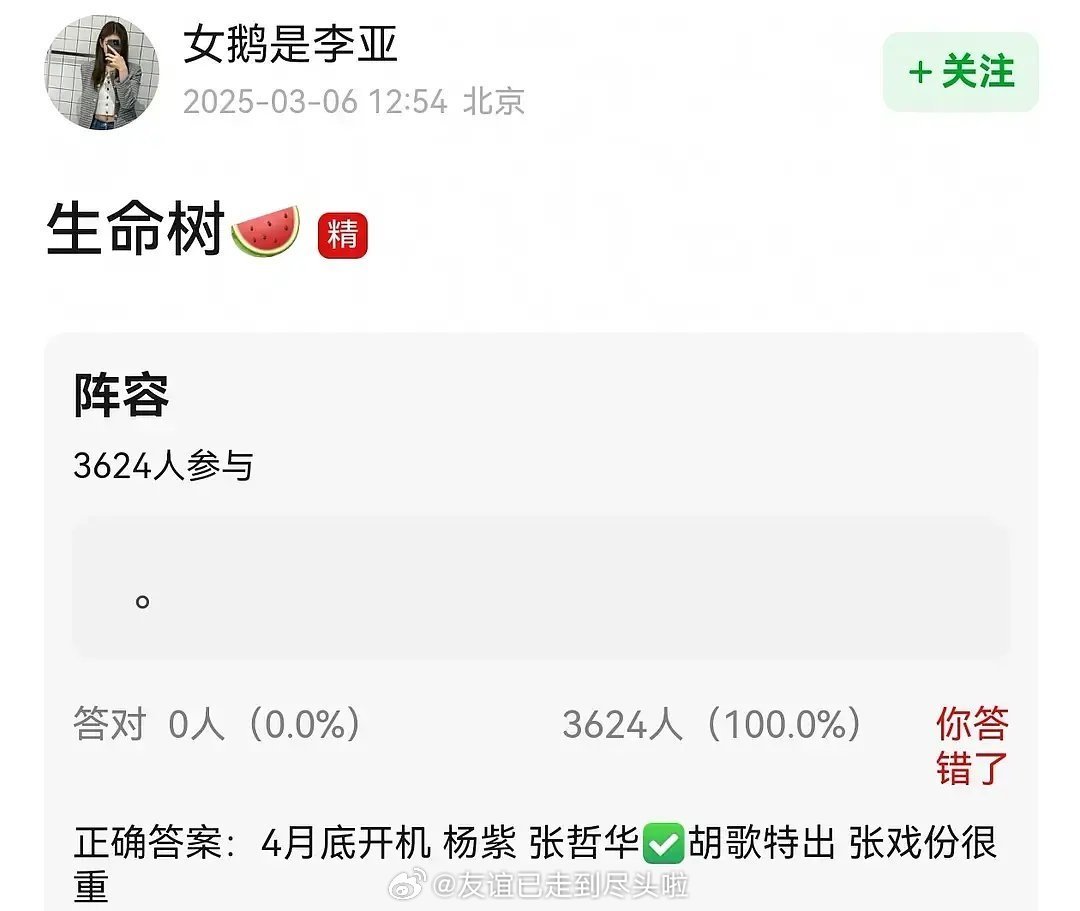Select the blank poll option box

click(x=541, y=587)
